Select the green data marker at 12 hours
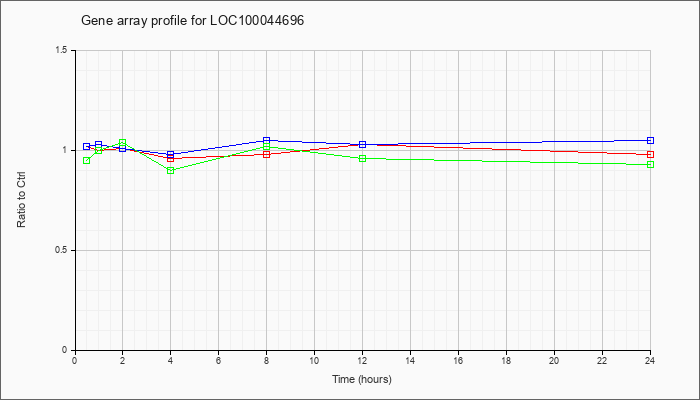This screenshot has width=700, height=400. [x=362, y=158]
